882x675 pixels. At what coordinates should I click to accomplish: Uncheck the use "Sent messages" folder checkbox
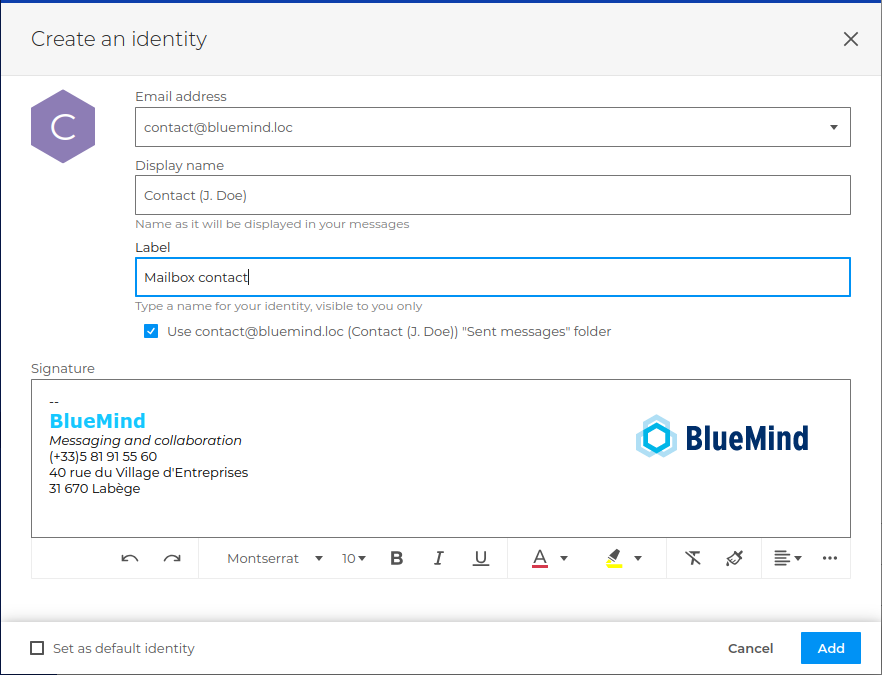pos(151,331)
